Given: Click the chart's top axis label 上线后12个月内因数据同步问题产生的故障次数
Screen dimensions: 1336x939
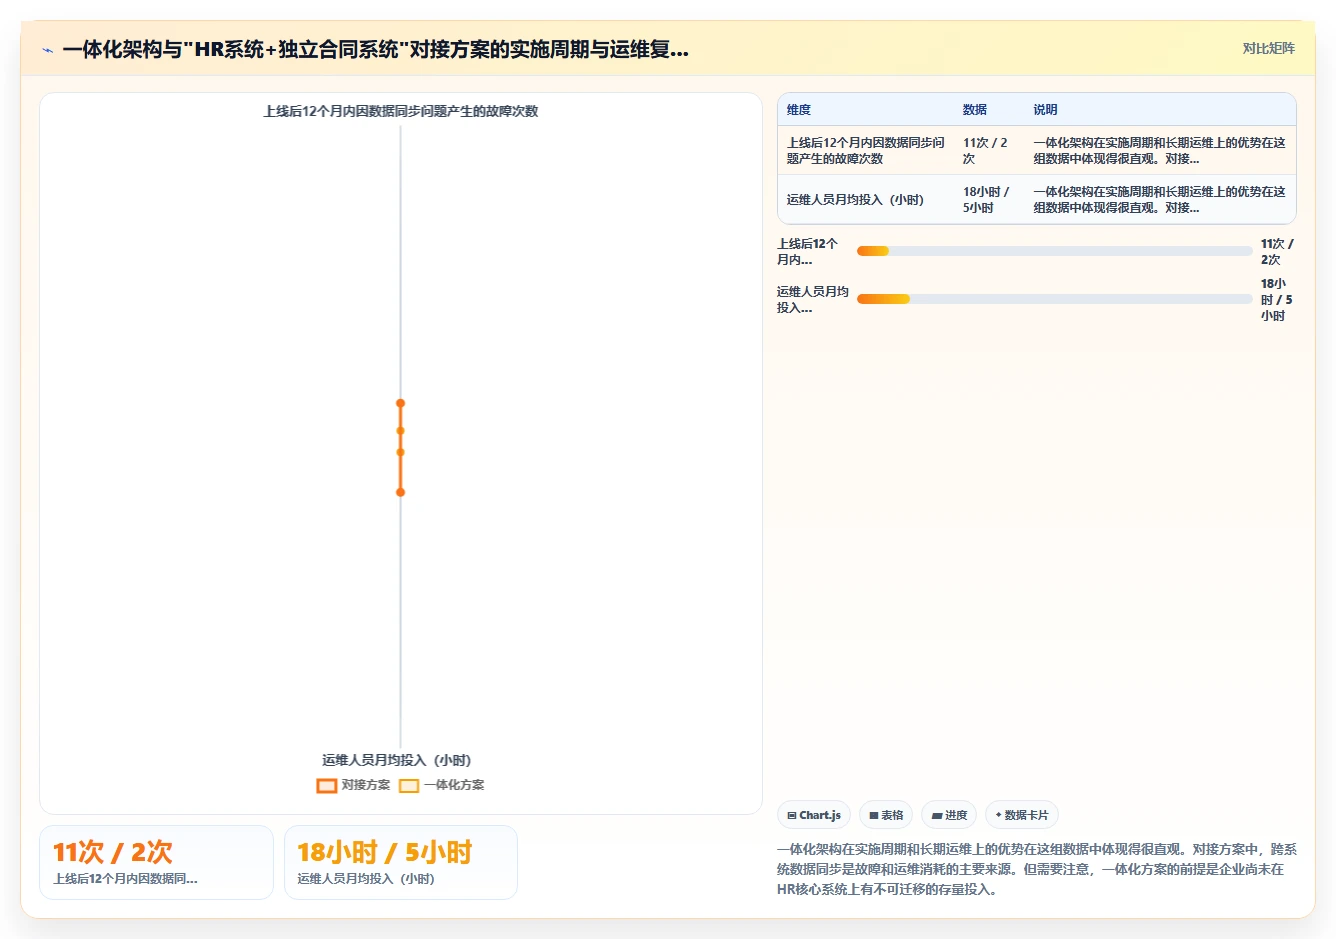Looking at the screenshot, I should click(401, 111).
